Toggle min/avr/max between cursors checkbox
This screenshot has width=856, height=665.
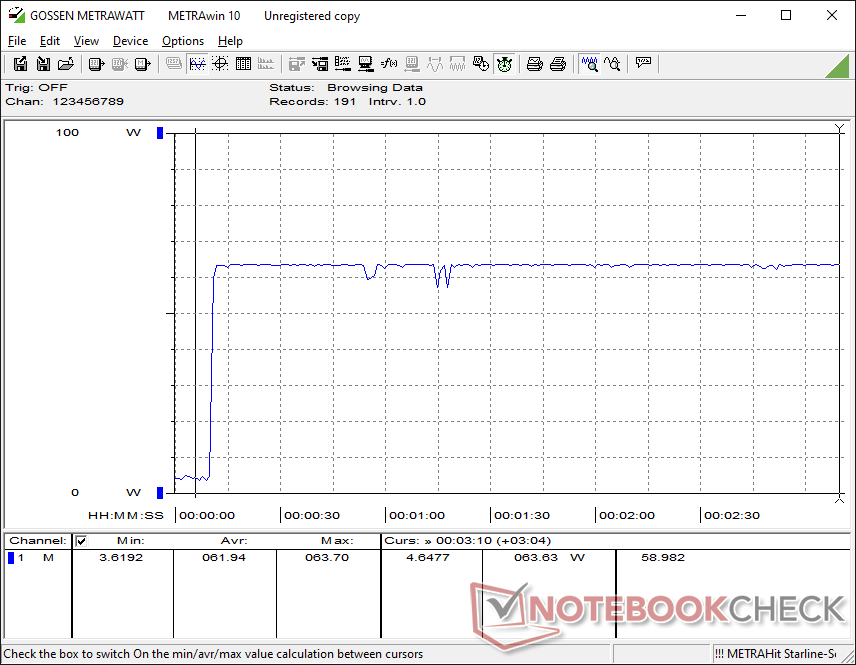tap(82, 541)
